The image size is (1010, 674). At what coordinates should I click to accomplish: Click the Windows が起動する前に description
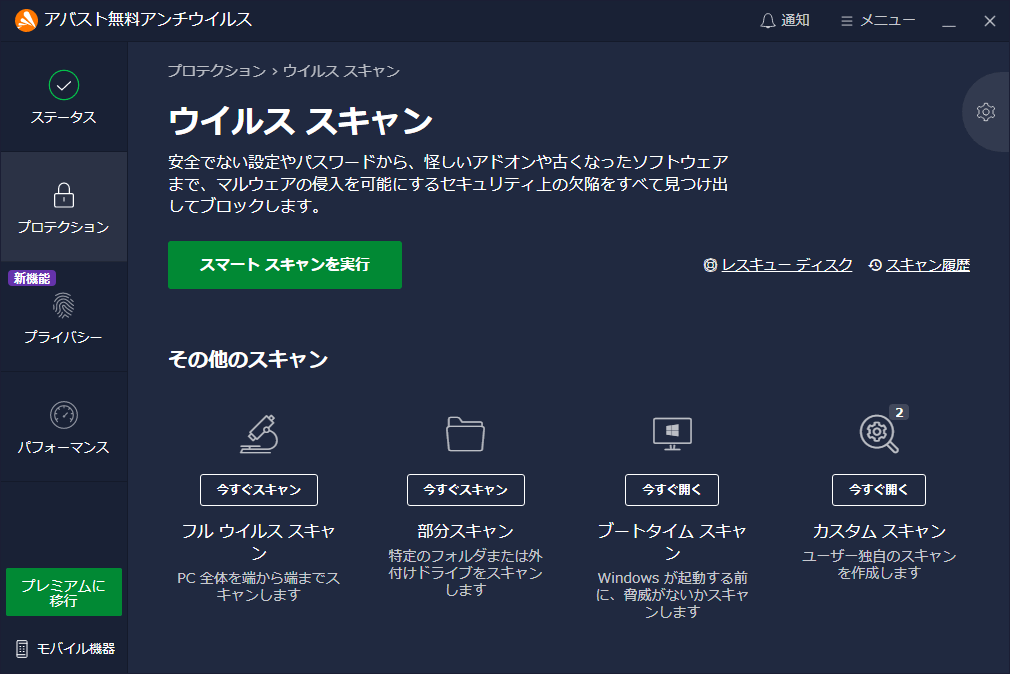pos(672,595)
